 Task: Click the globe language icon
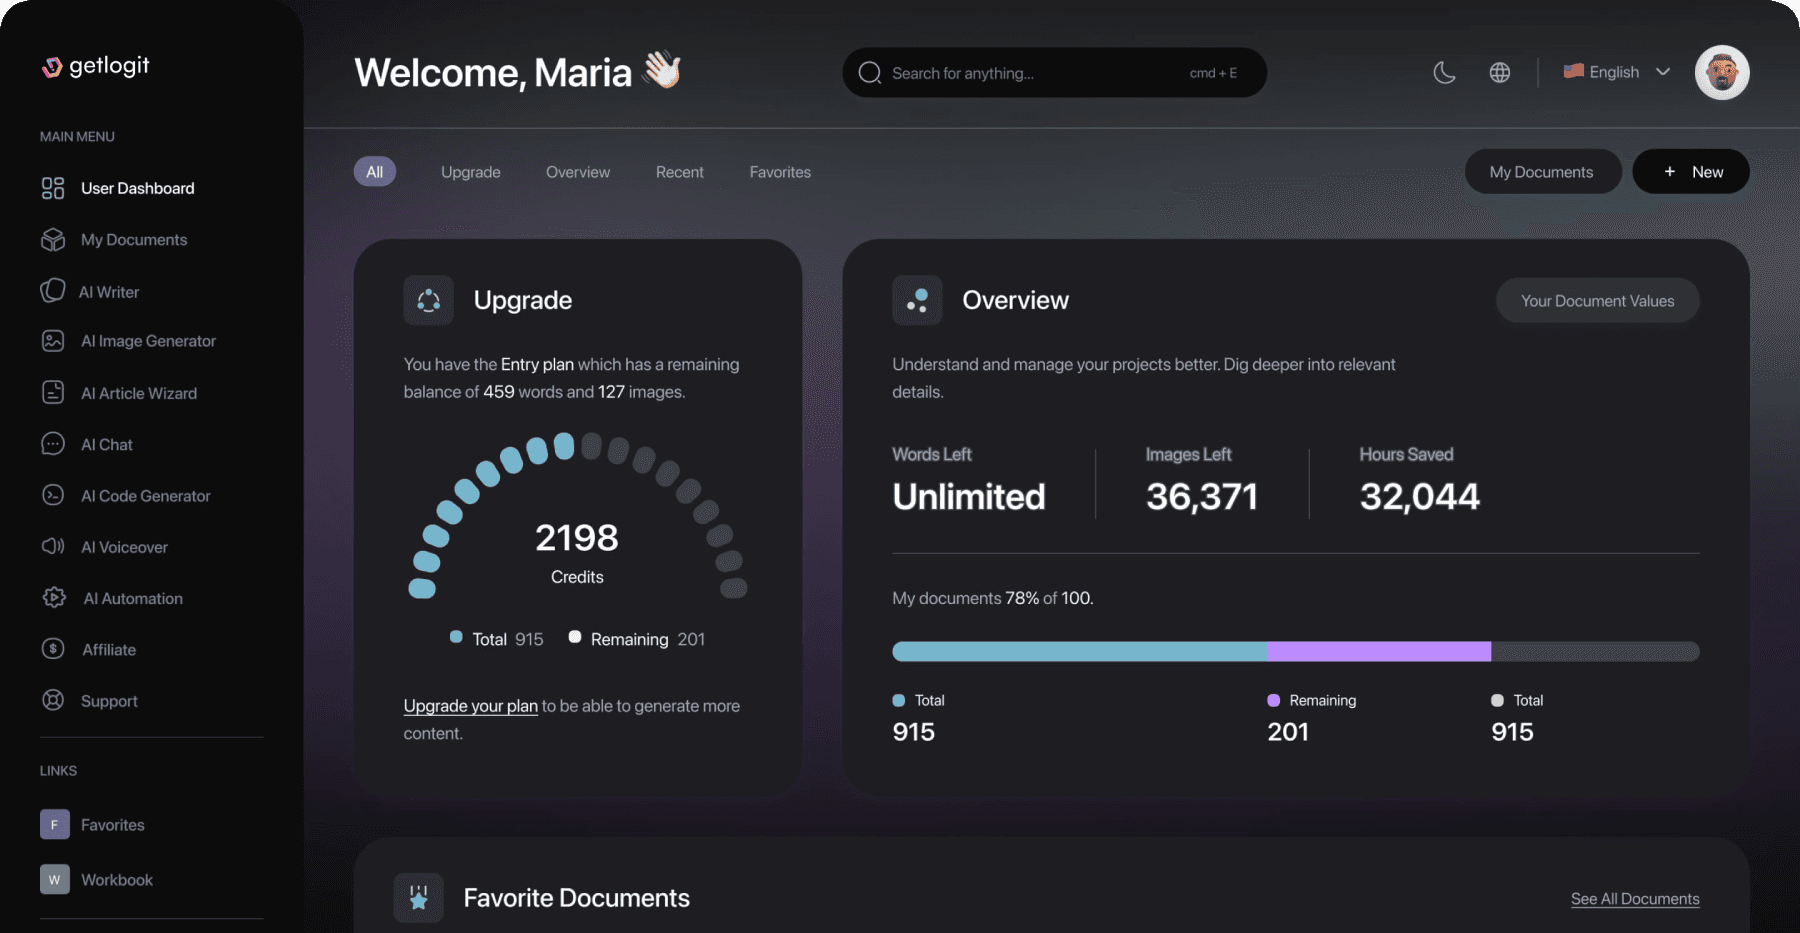[1499, 72]
